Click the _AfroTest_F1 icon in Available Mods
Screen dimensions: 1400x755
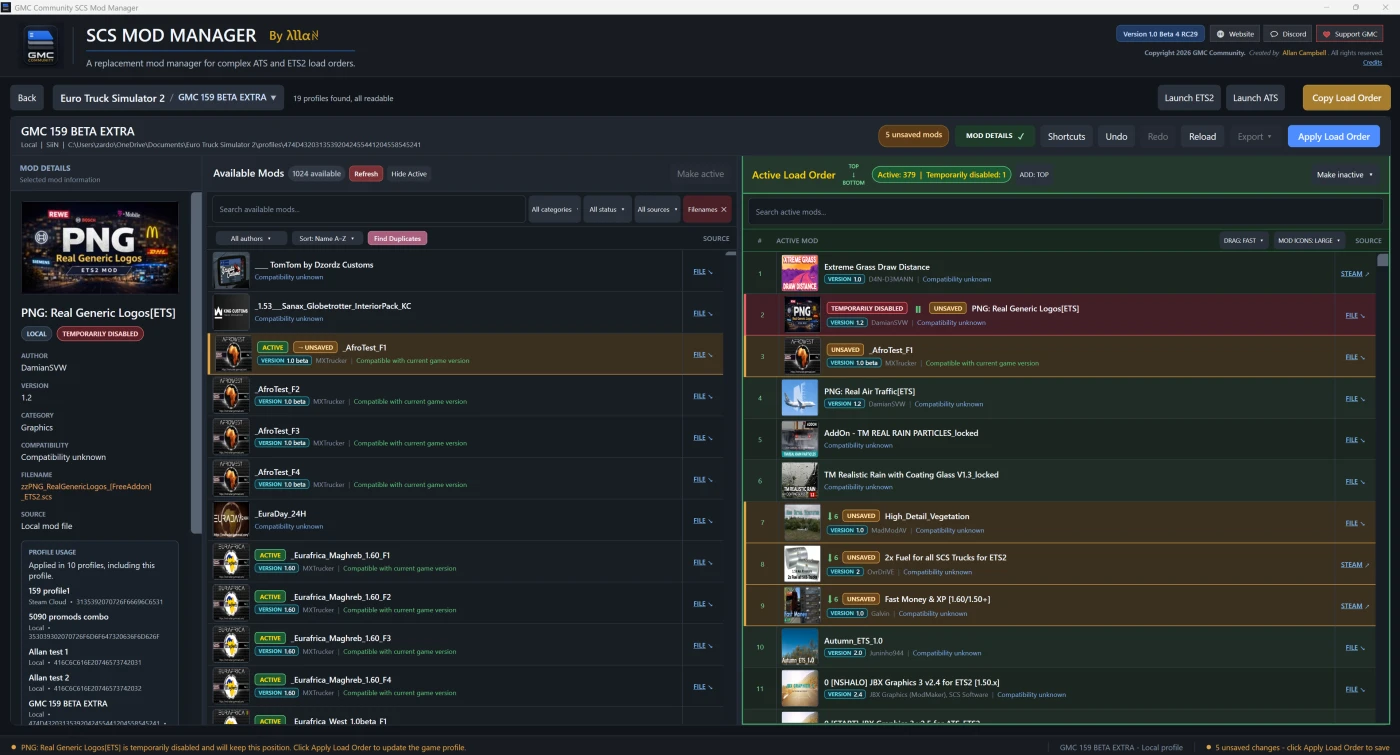(x=233, y=354)
